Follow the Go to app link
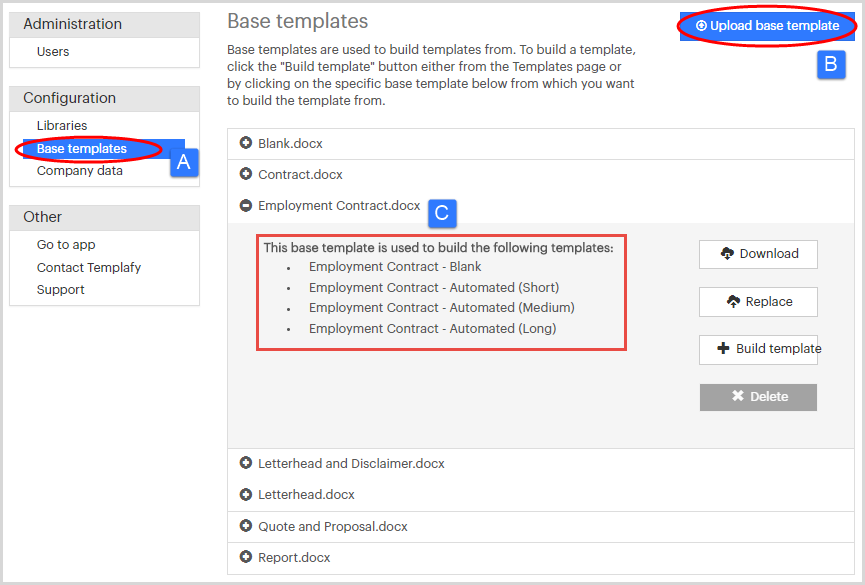This screenshot has height=585, width=865. [x=66, y=244]
